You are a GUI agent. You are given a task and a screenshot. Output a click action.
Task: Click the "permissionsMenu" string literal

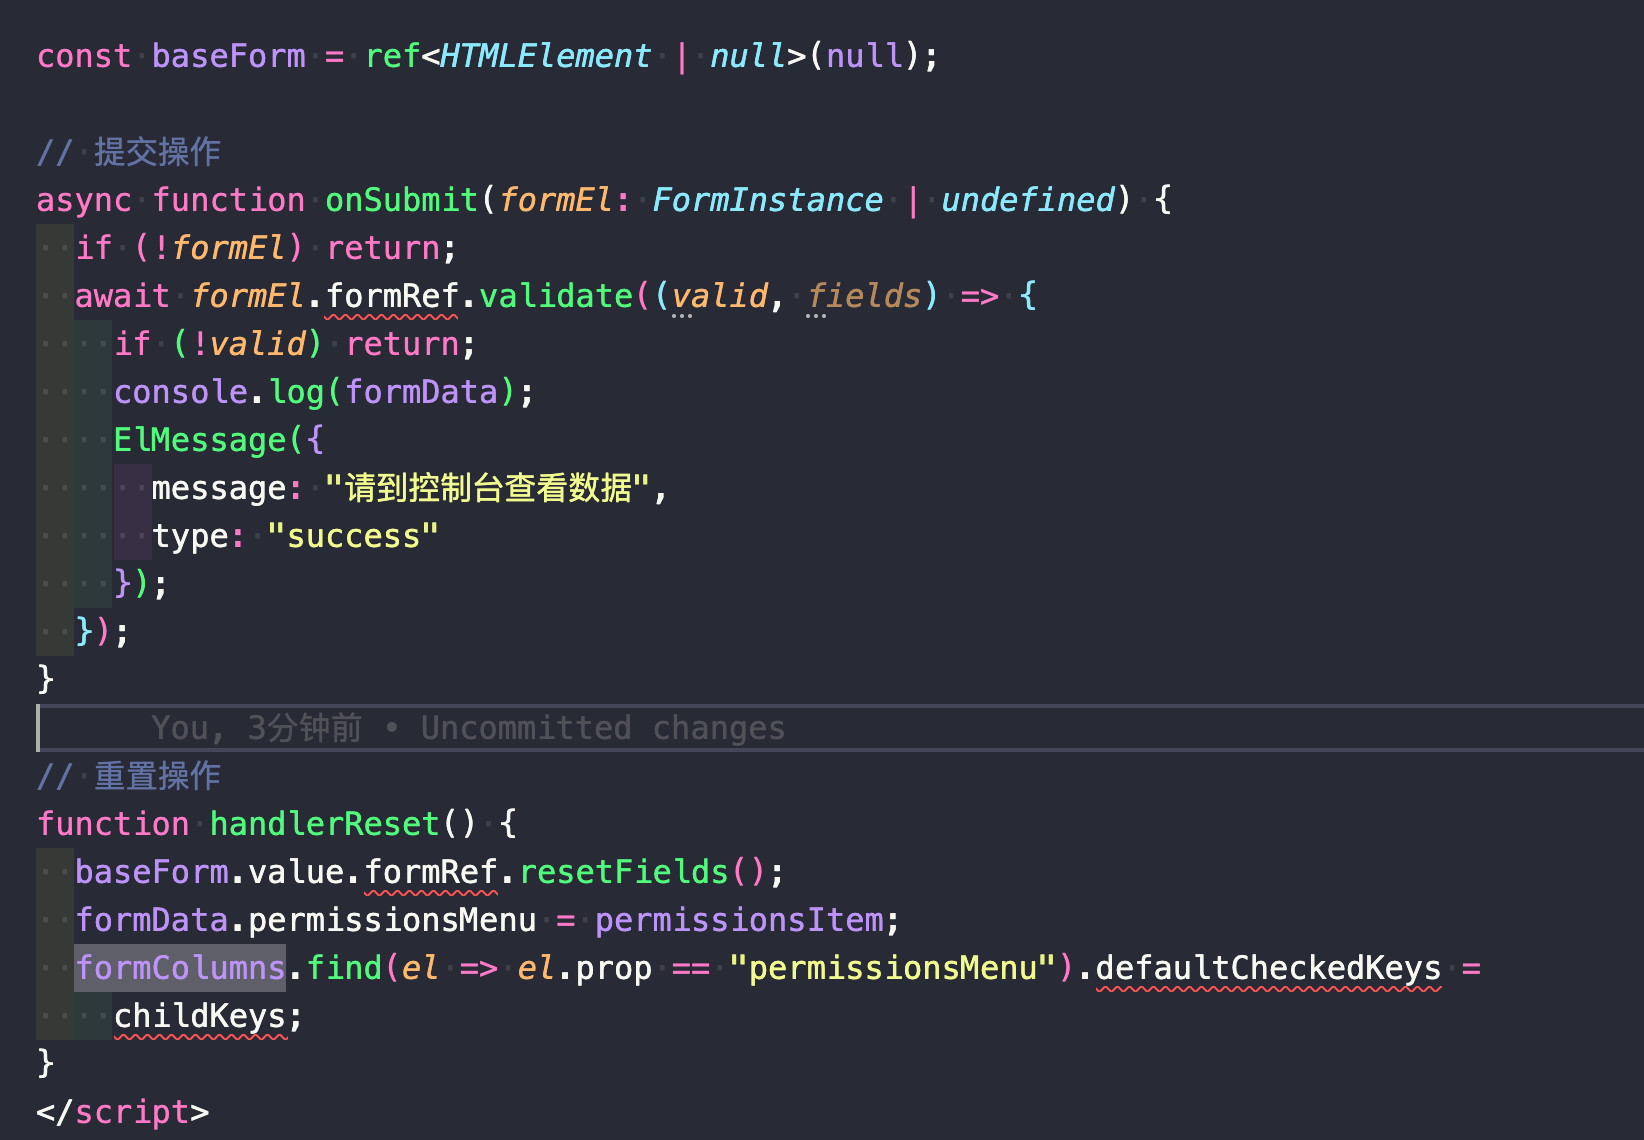(893, 968)
